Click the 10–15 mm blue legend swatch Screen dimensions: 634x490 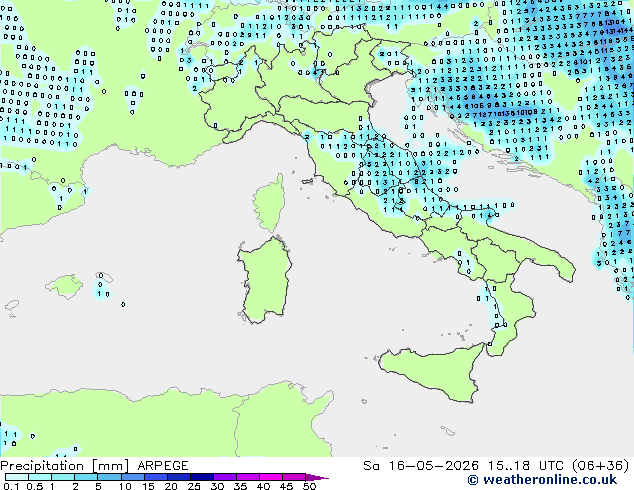pyautogui.click(x=132, y=477)
